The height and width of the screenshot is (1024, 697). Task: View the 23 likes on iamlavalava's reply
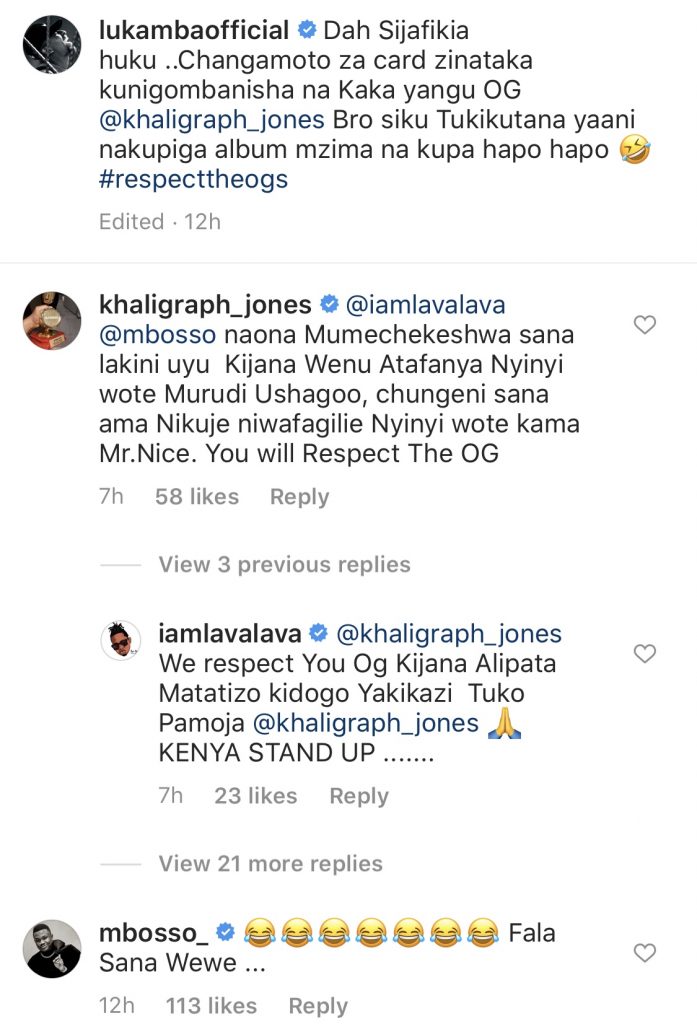pyautogui.click(x=255, y=796)
